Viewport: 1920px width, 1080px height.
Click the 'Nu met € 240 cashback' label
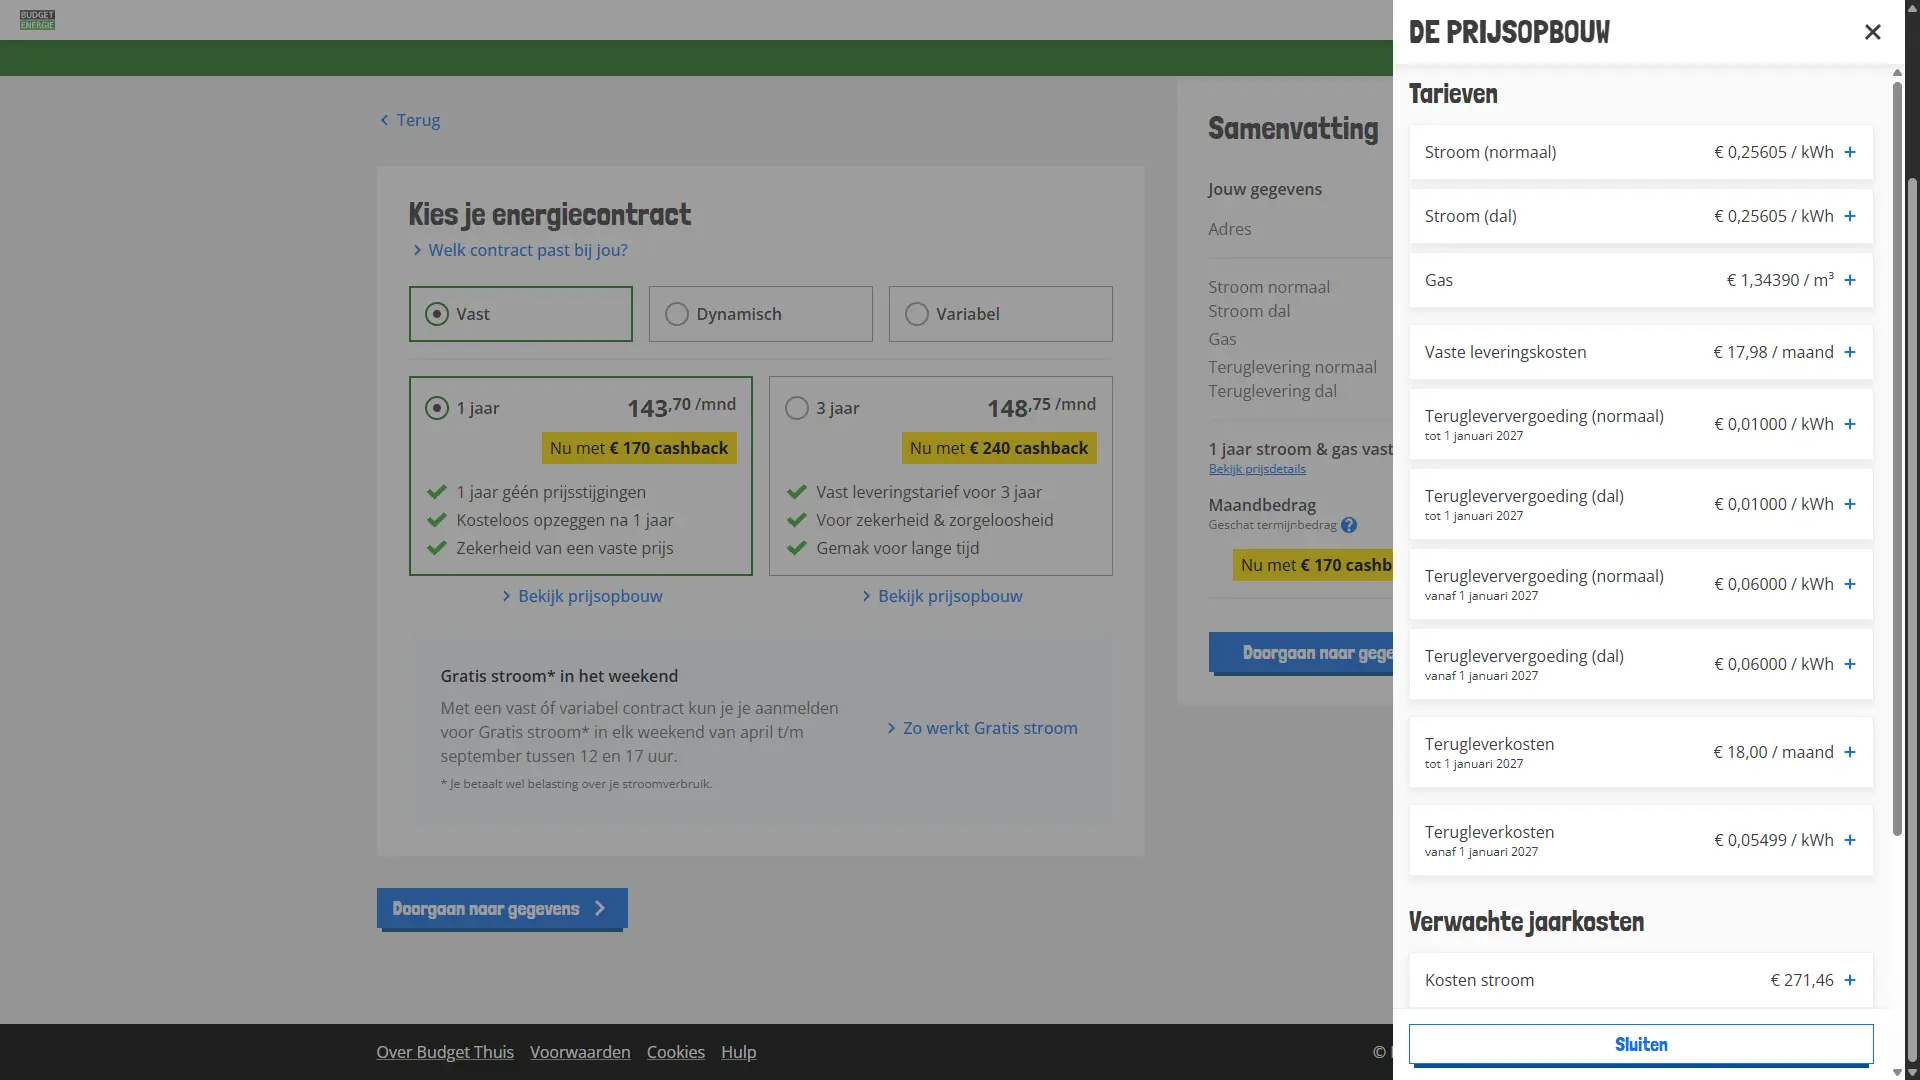point(999,448)
